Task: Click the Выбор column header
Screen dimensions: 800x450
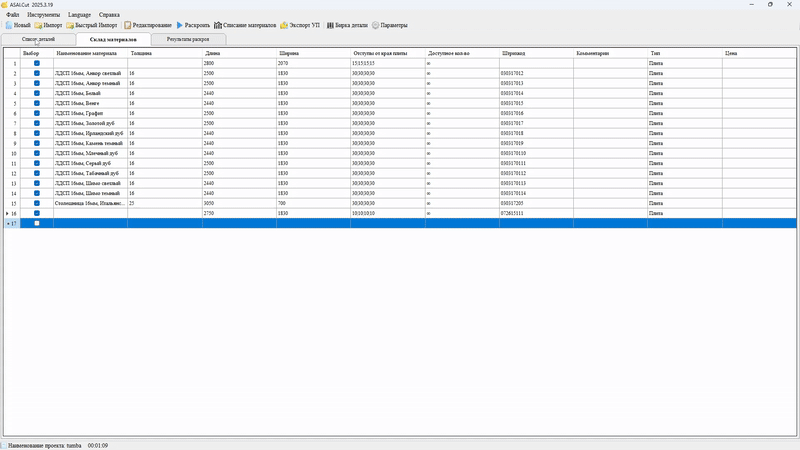Action: (x=37, y=53)
